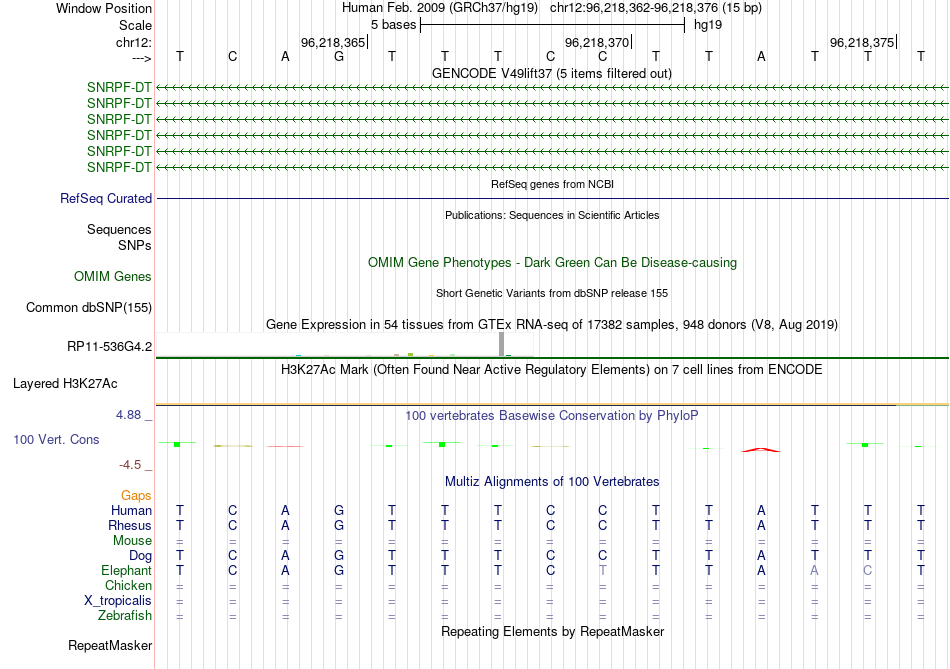Click the Mouse species label

pyautogui.click(x=133, y=541)
